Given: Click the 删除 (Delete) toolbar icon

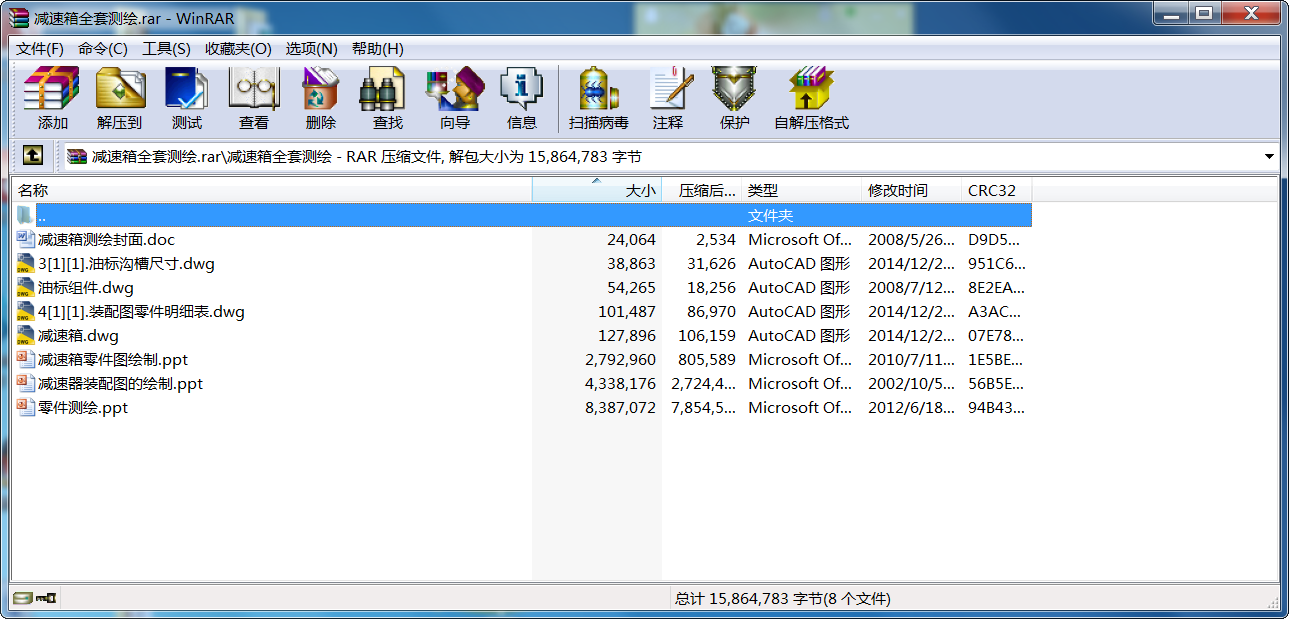Looking at the screenshot, I should pyautogui.click(x=320, y=89).
